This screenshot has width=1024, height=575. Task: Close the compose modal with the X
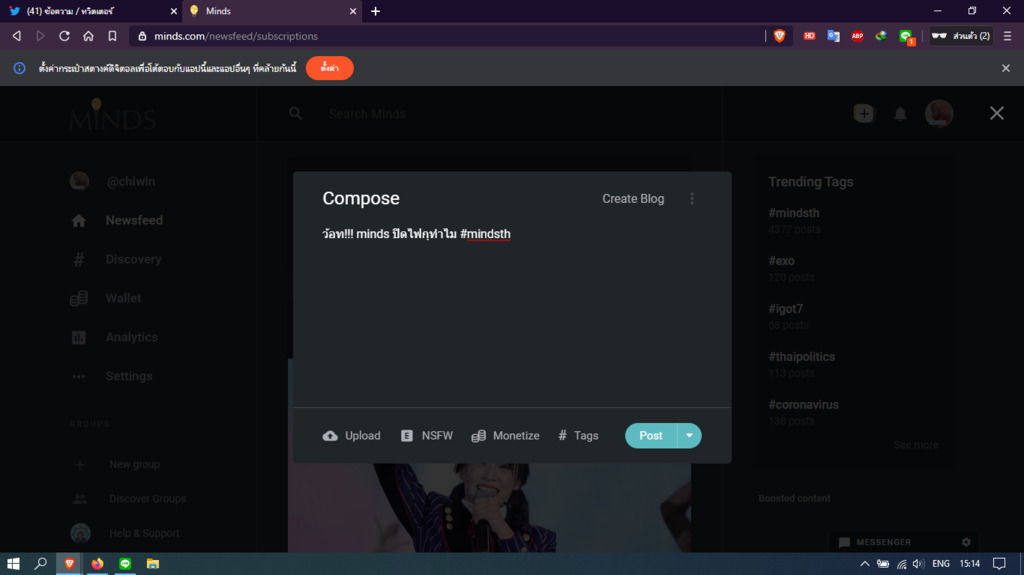996,113
